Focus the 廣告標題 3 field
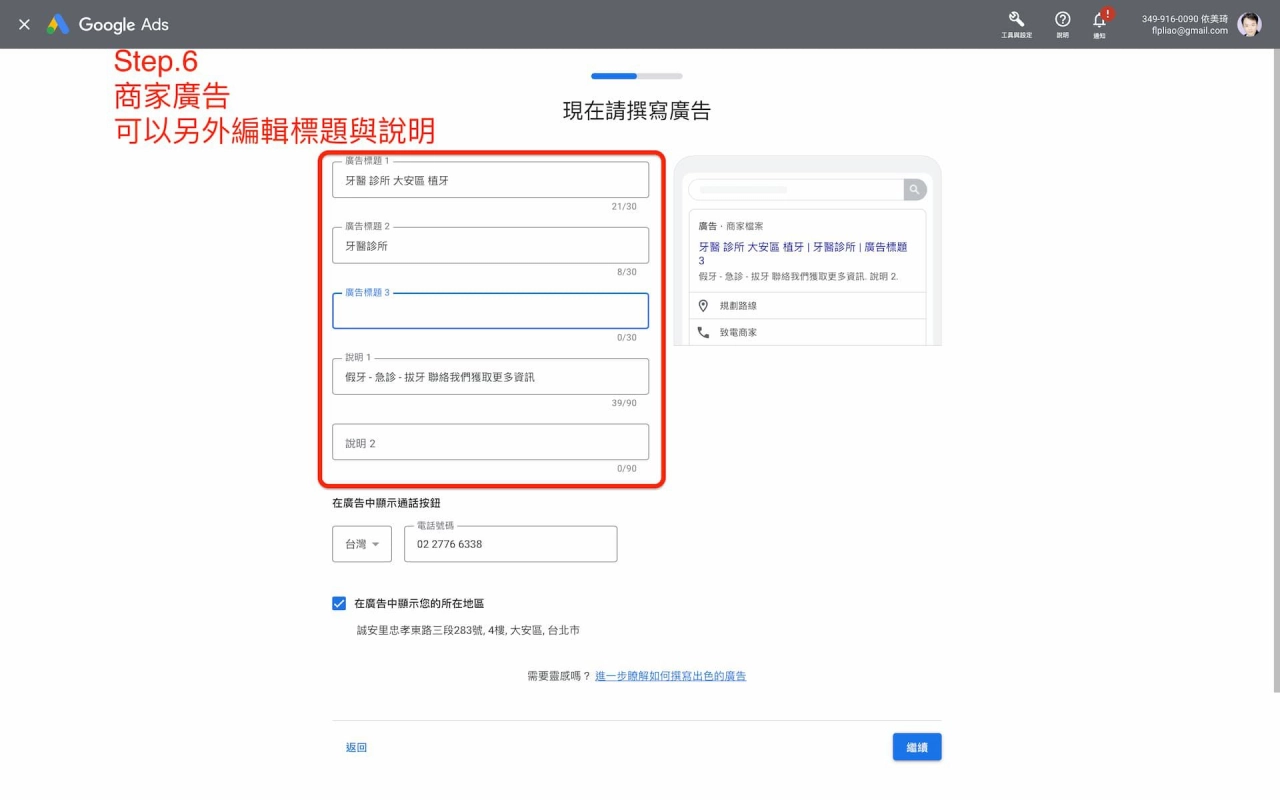The width and height of the screenshot is (1280, 800). click(x=490, y=311)
